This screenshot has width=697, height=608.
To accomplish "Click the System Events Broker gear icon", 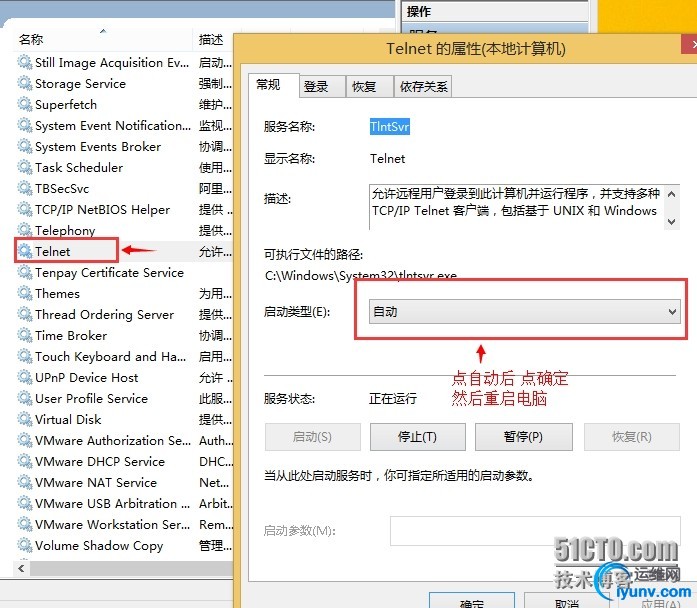I will point(24,146).
